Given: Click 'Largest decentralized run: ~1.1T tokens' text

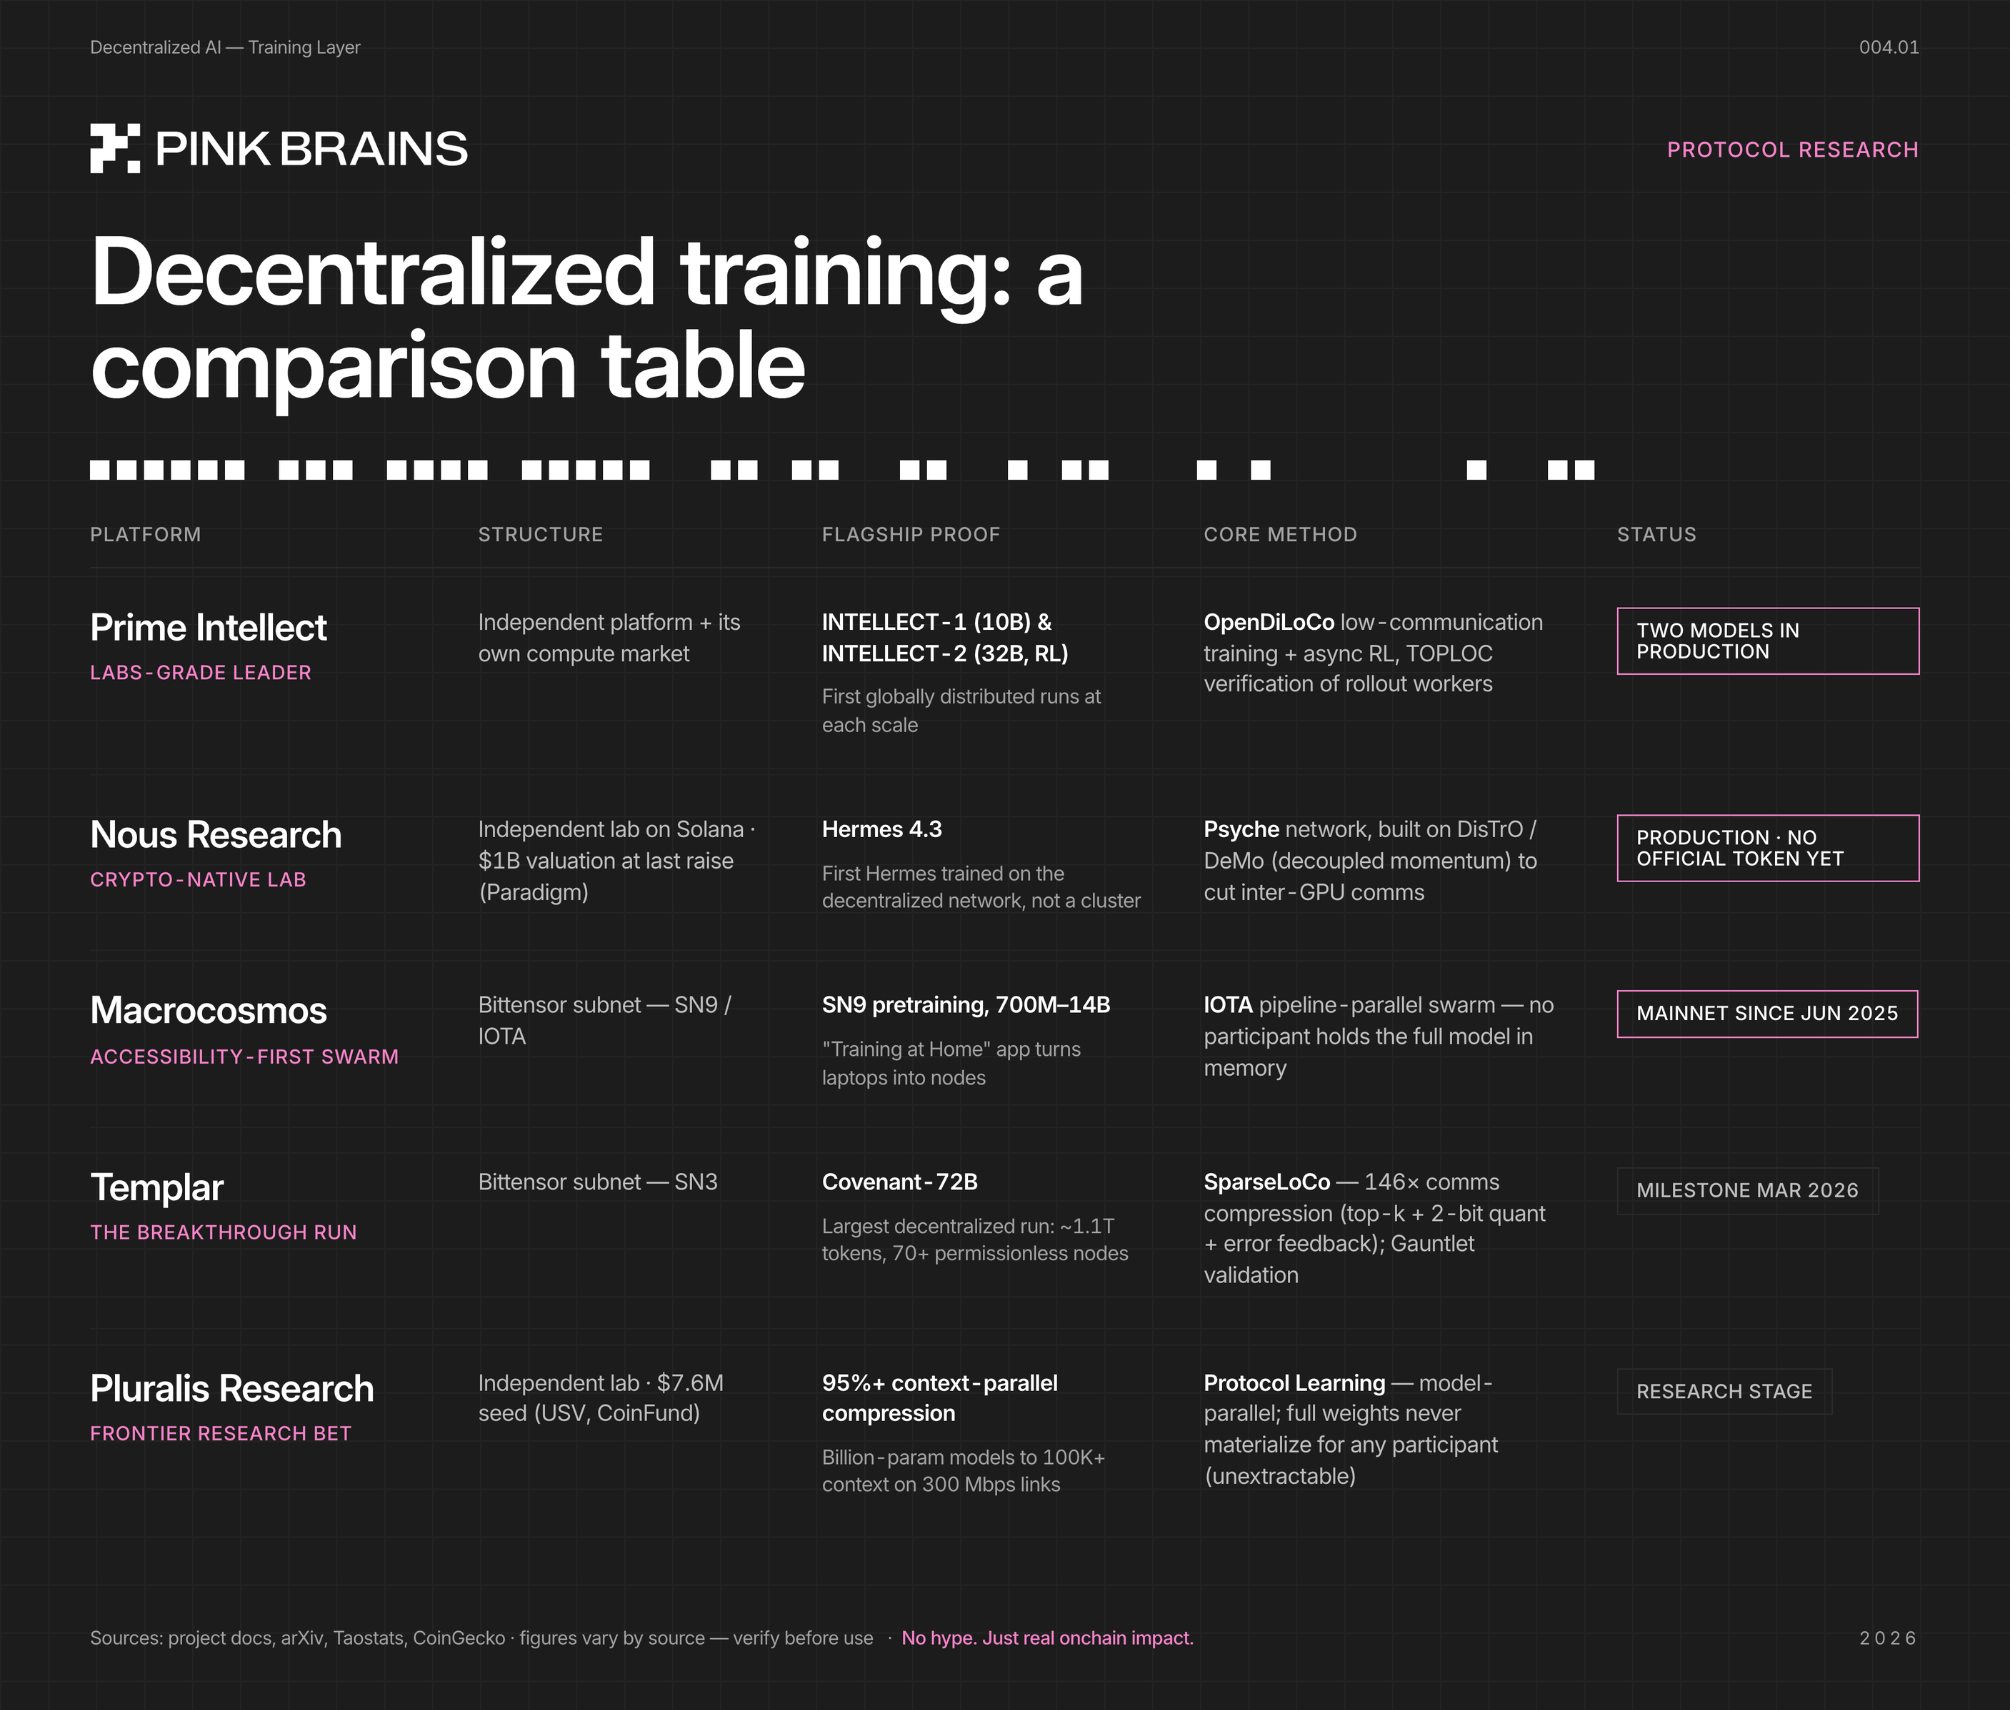Looking at the screenshot, I should tap(975, 1240).
